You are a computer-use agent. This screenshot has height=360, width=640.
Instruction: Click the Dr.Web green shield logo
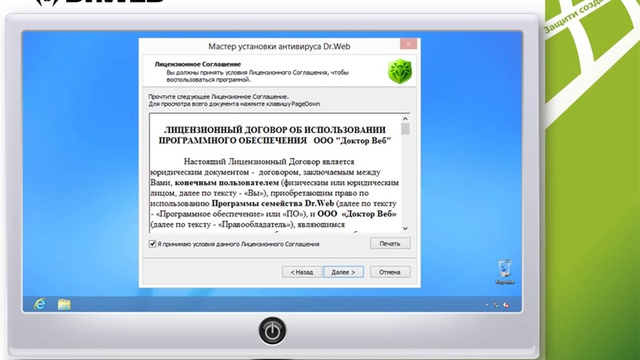tap(400, 71)
